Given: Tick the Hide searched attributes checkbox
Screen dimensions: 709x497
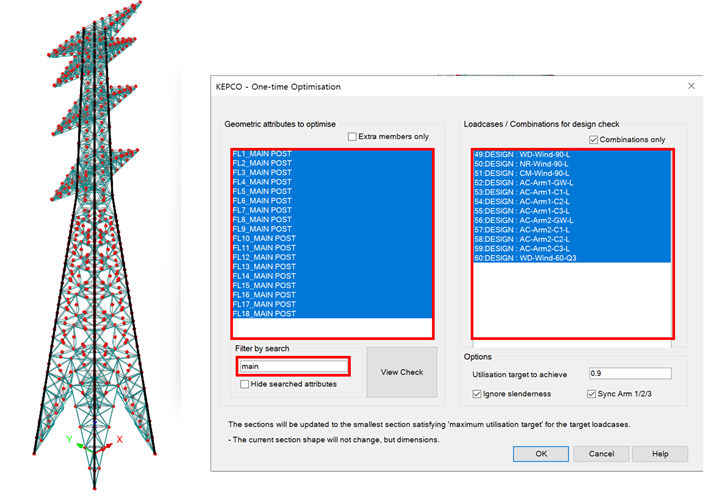Looking at the screenshot, I should click(x=245, y=384).
